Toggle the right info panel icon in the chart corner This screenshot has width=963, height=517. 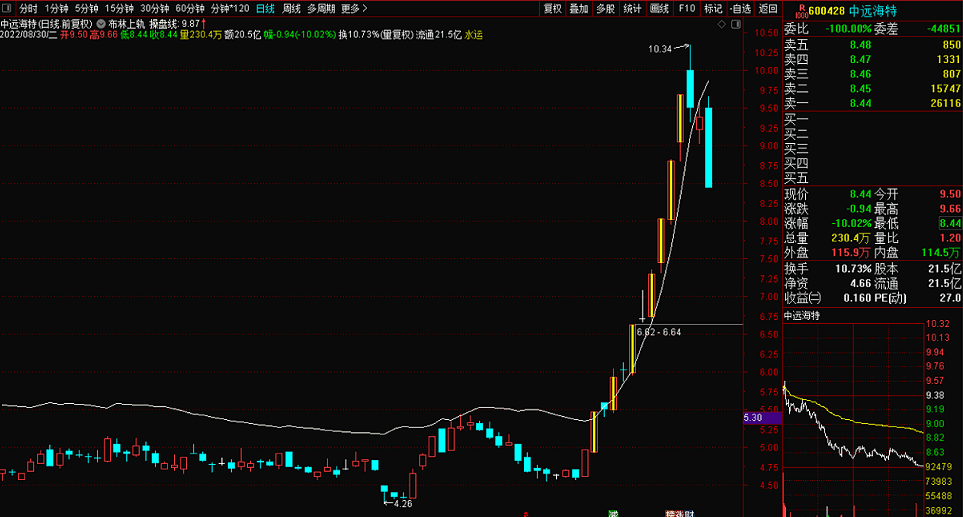(x=736, y=25)
